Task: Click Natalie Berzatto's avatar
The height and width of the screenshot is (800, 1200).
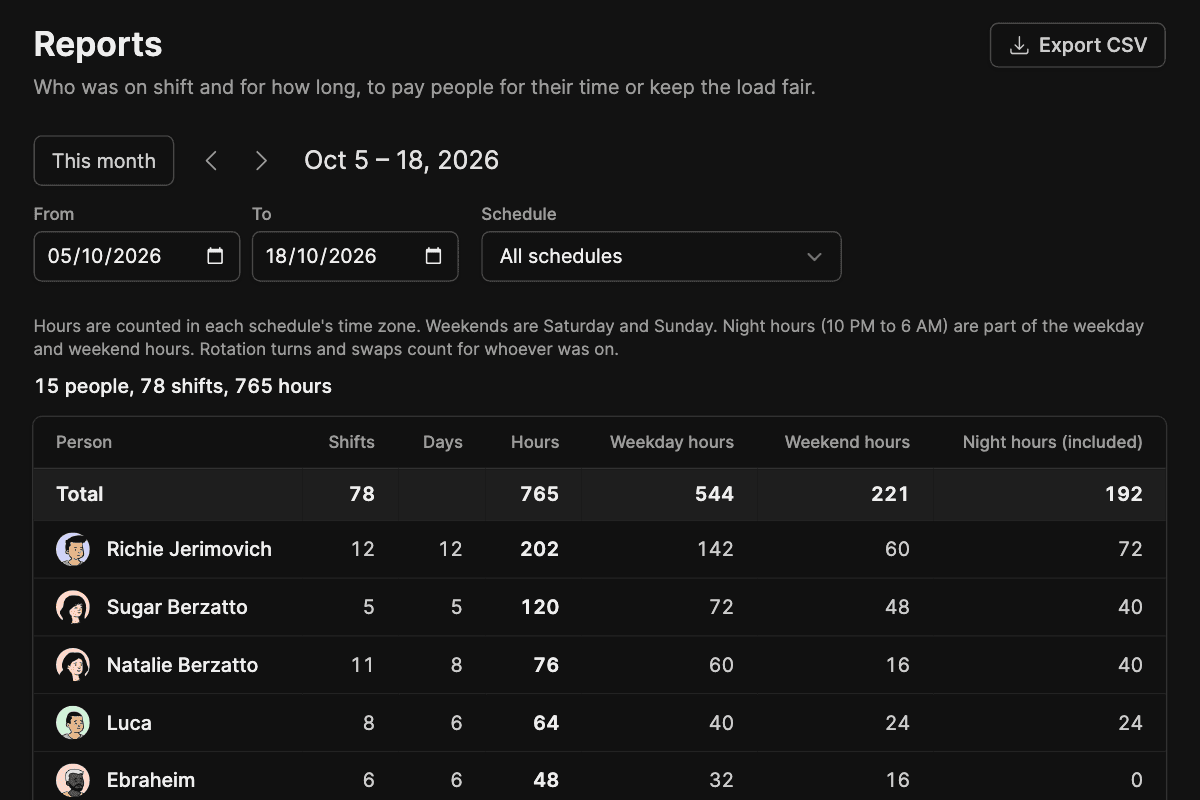Action: pyautogui.click(x=73, y=665)
